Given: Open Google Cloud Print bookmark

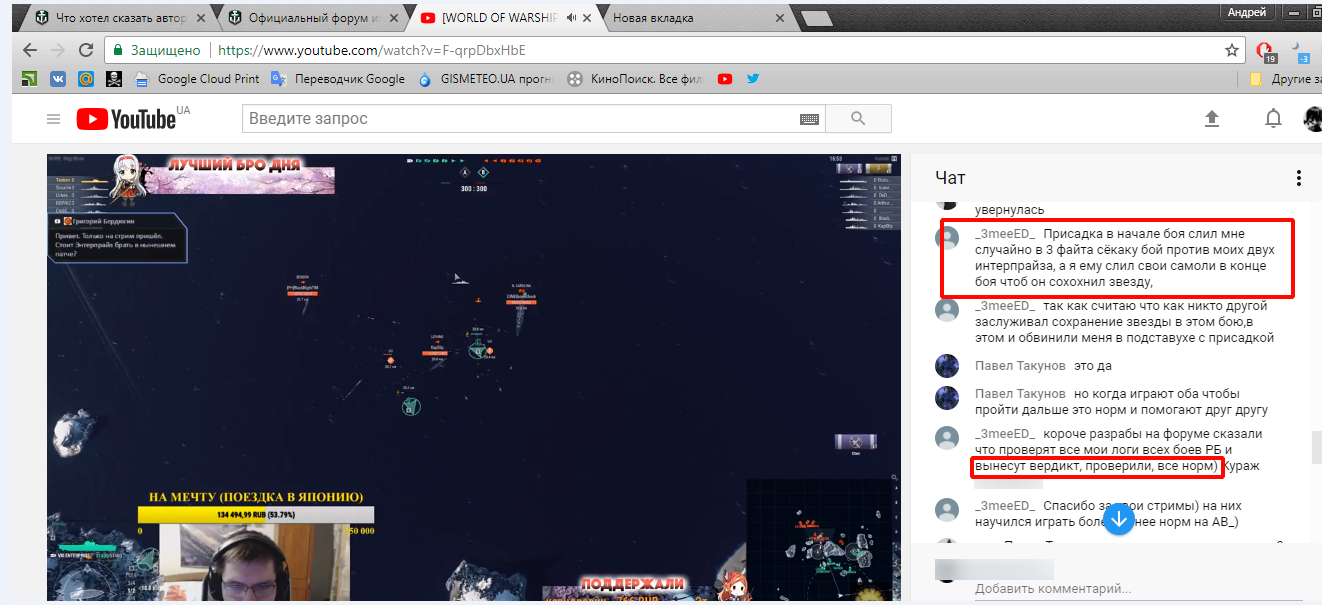Looking at the screenshot, I should click(x=196, y=79).
